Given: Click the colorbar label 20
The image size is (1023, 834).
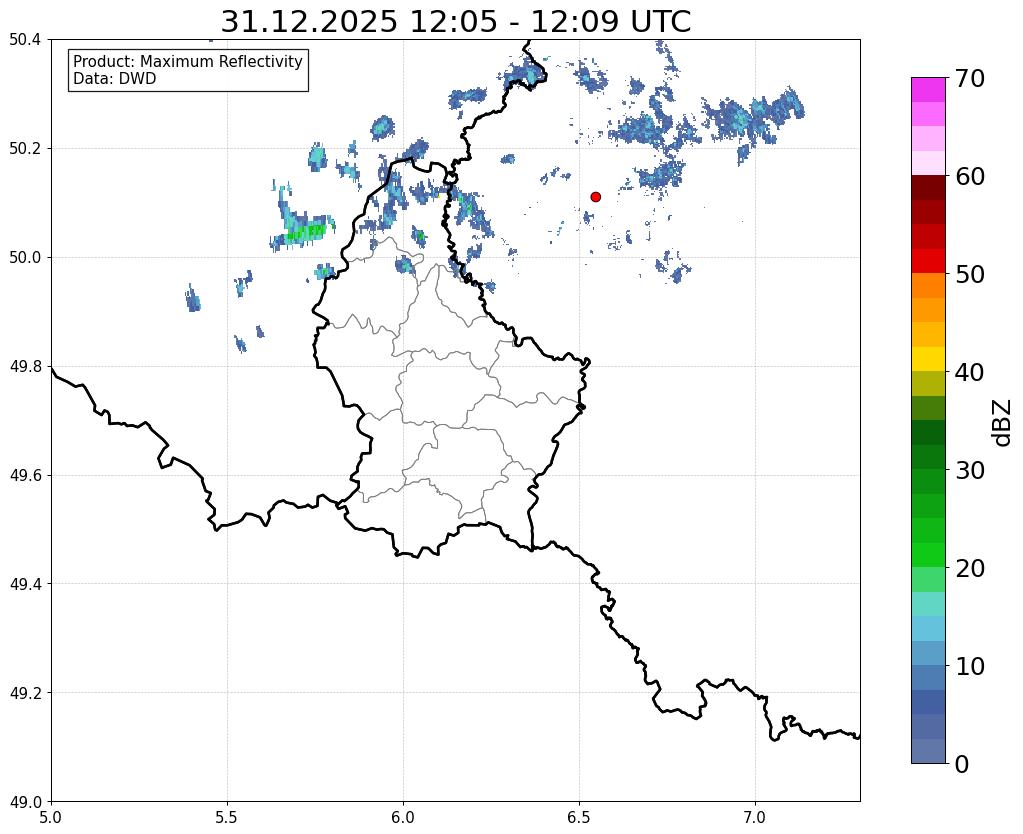Looking at the screenshot, I should click(969, 568).
